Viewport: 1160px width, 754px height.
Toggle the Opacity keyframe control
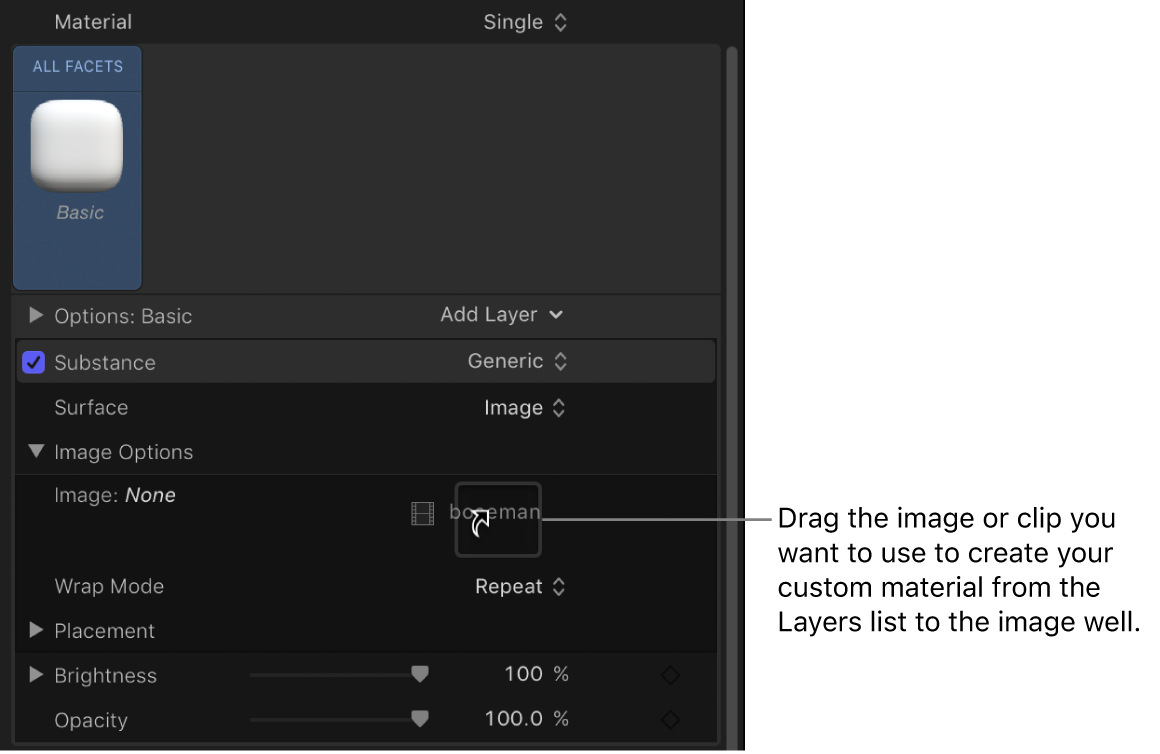point(670,719)
